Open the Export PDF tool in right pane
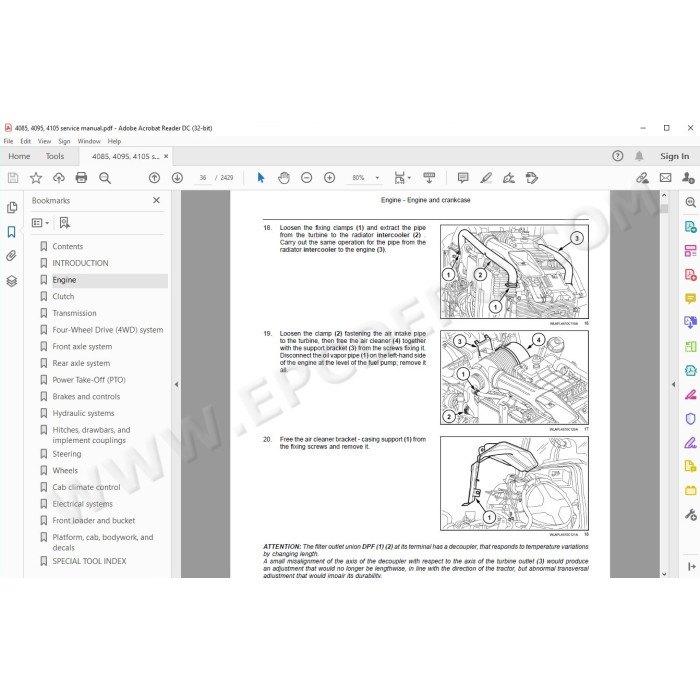Screen dimensions: 700x700 [690, 226]
